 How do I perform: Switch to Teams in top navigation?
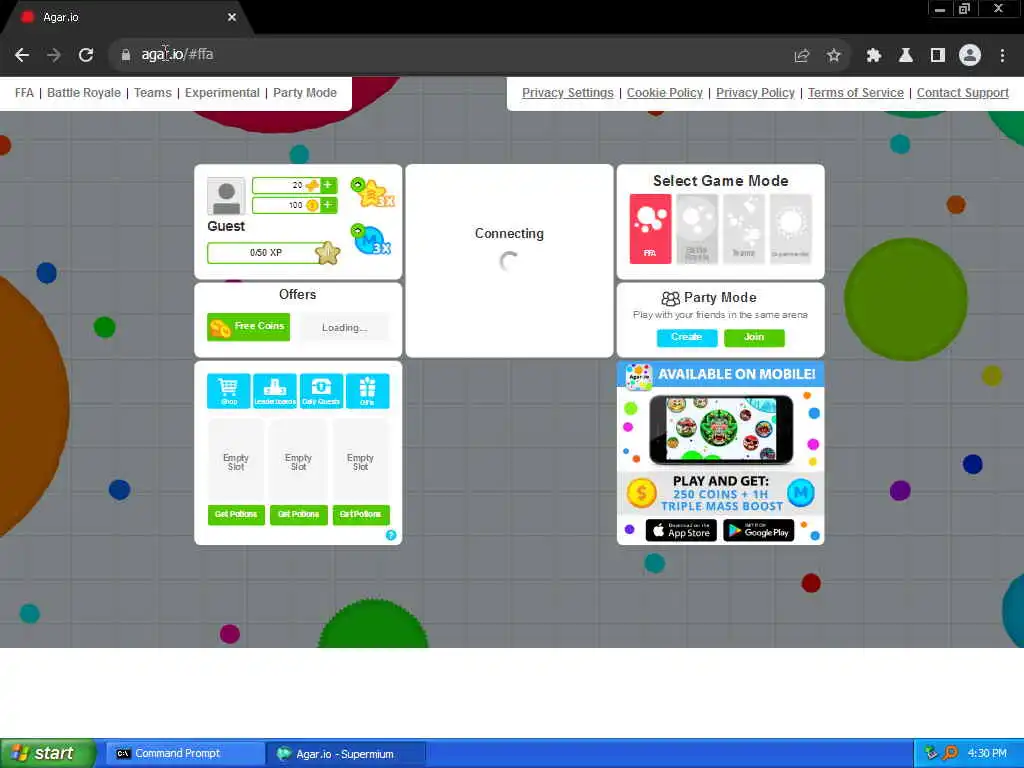[153, 93]
